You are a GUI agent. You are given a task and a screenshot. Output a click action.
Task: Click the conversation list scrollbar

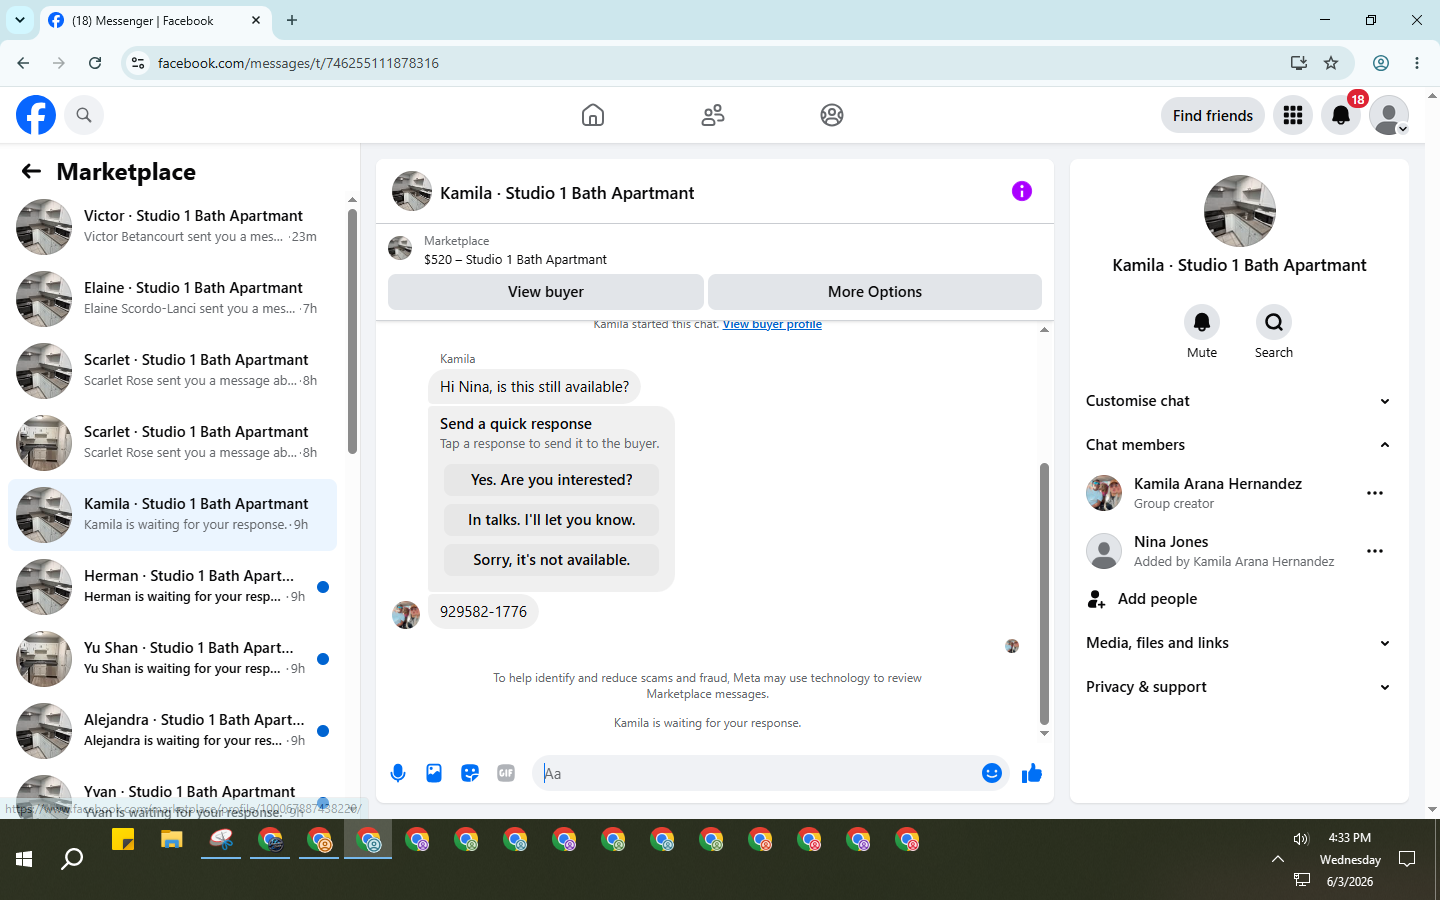[352, 330]
